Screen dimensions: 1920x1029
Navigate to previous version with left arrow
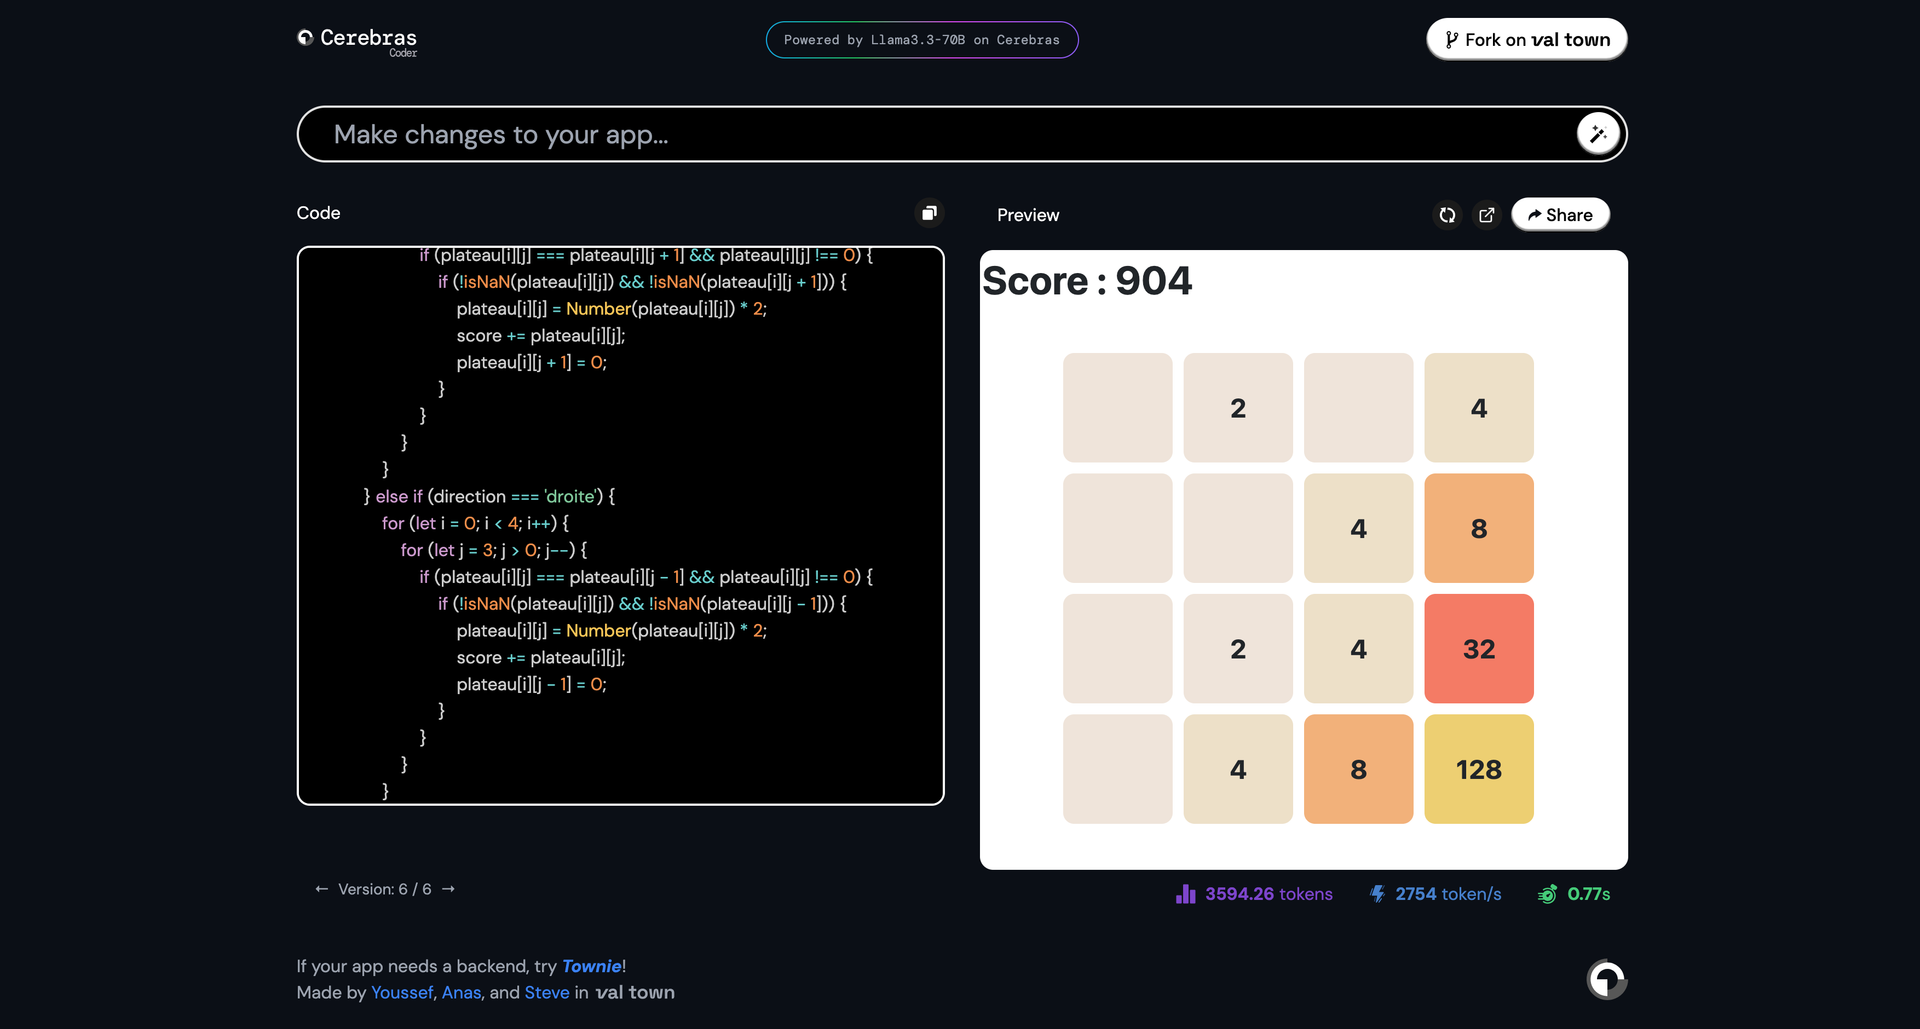320,888
